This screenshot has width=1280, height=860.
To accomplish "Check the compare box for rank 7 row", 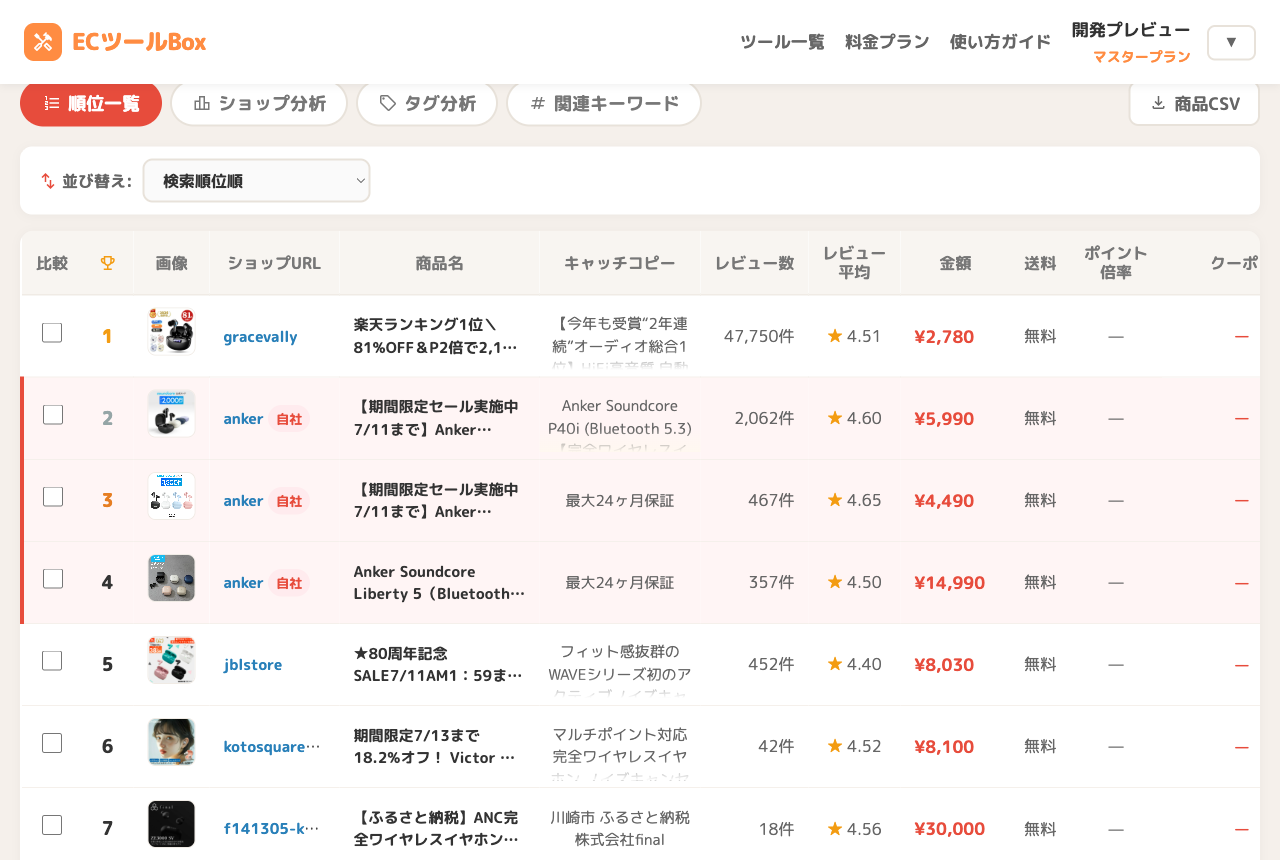I will (52, 825).
